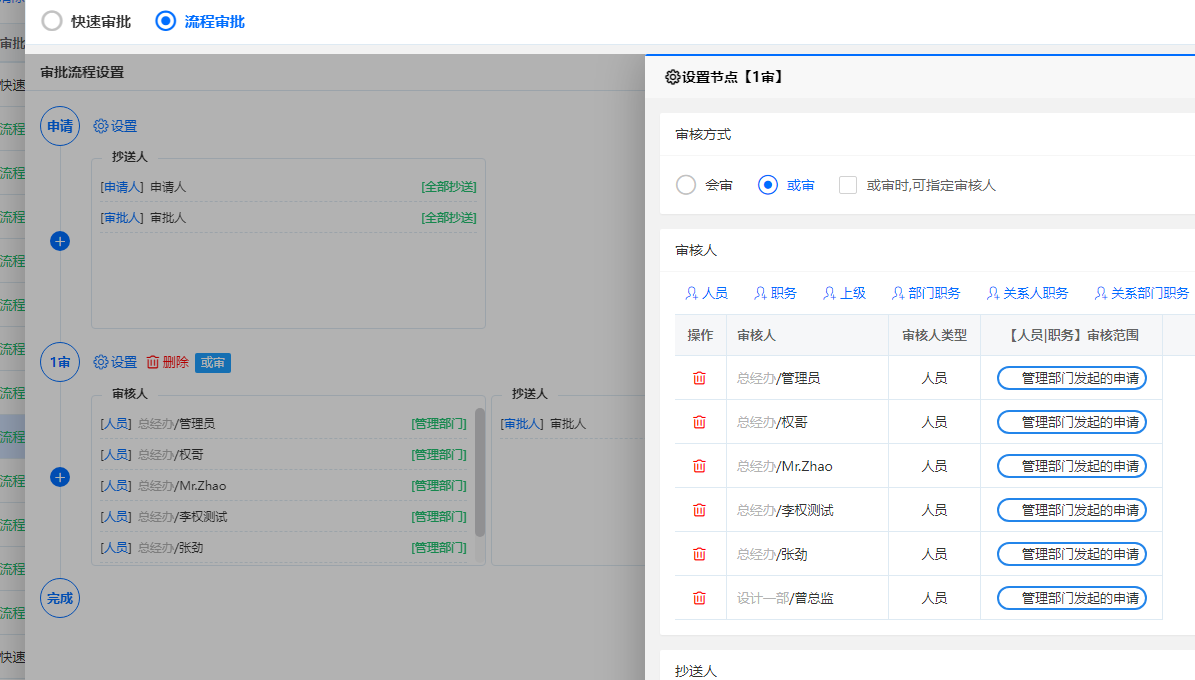Add a node after 1审

(60, 477)
